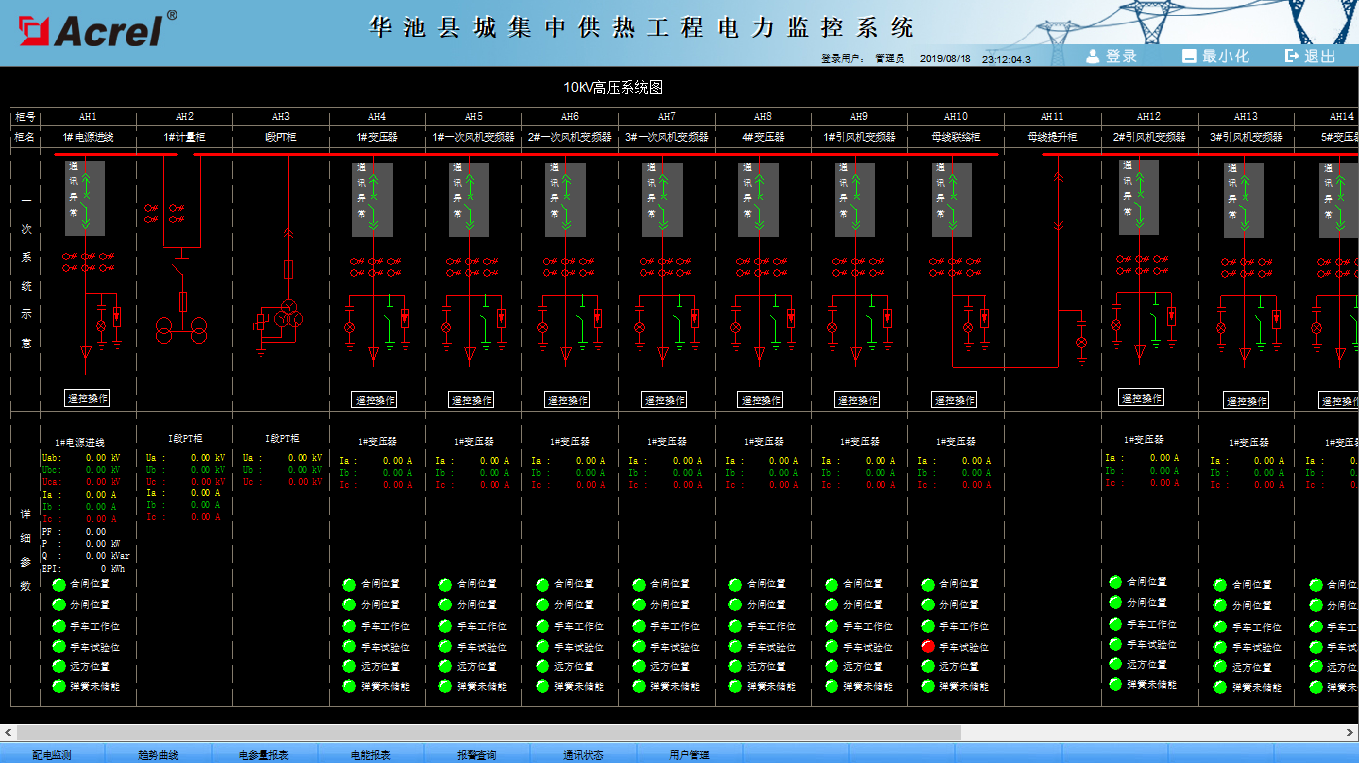Screen dimensions: 1361x763
Task: Click the AH3 PT柜 fuse symbol
Action: point(288,269)
